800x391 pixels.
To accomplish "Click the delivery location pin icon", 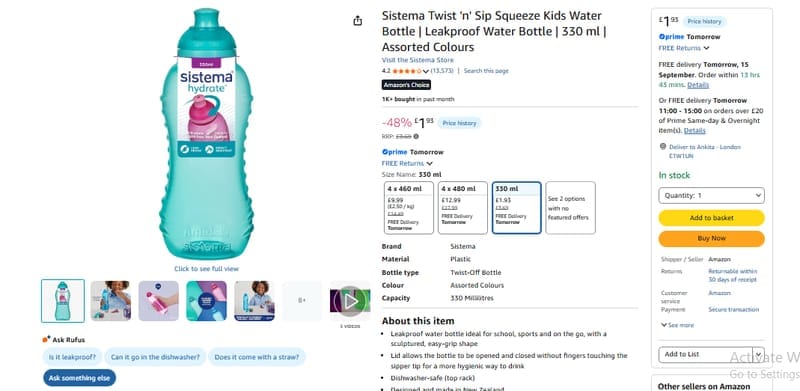I will pos(663,146).
